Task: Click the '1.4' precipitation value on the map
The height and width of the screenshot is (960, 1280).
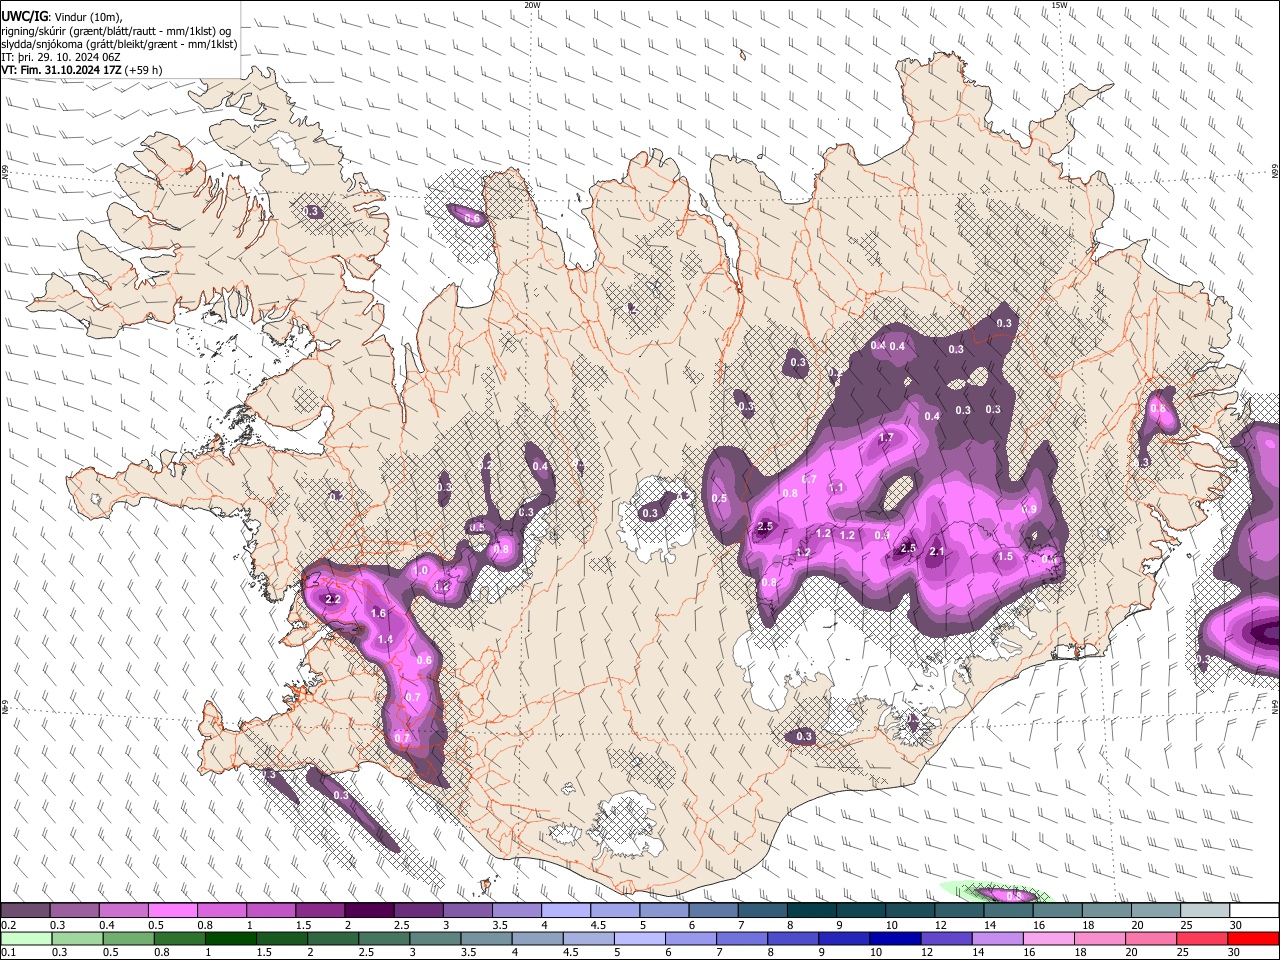Action: tap(386, 640)
